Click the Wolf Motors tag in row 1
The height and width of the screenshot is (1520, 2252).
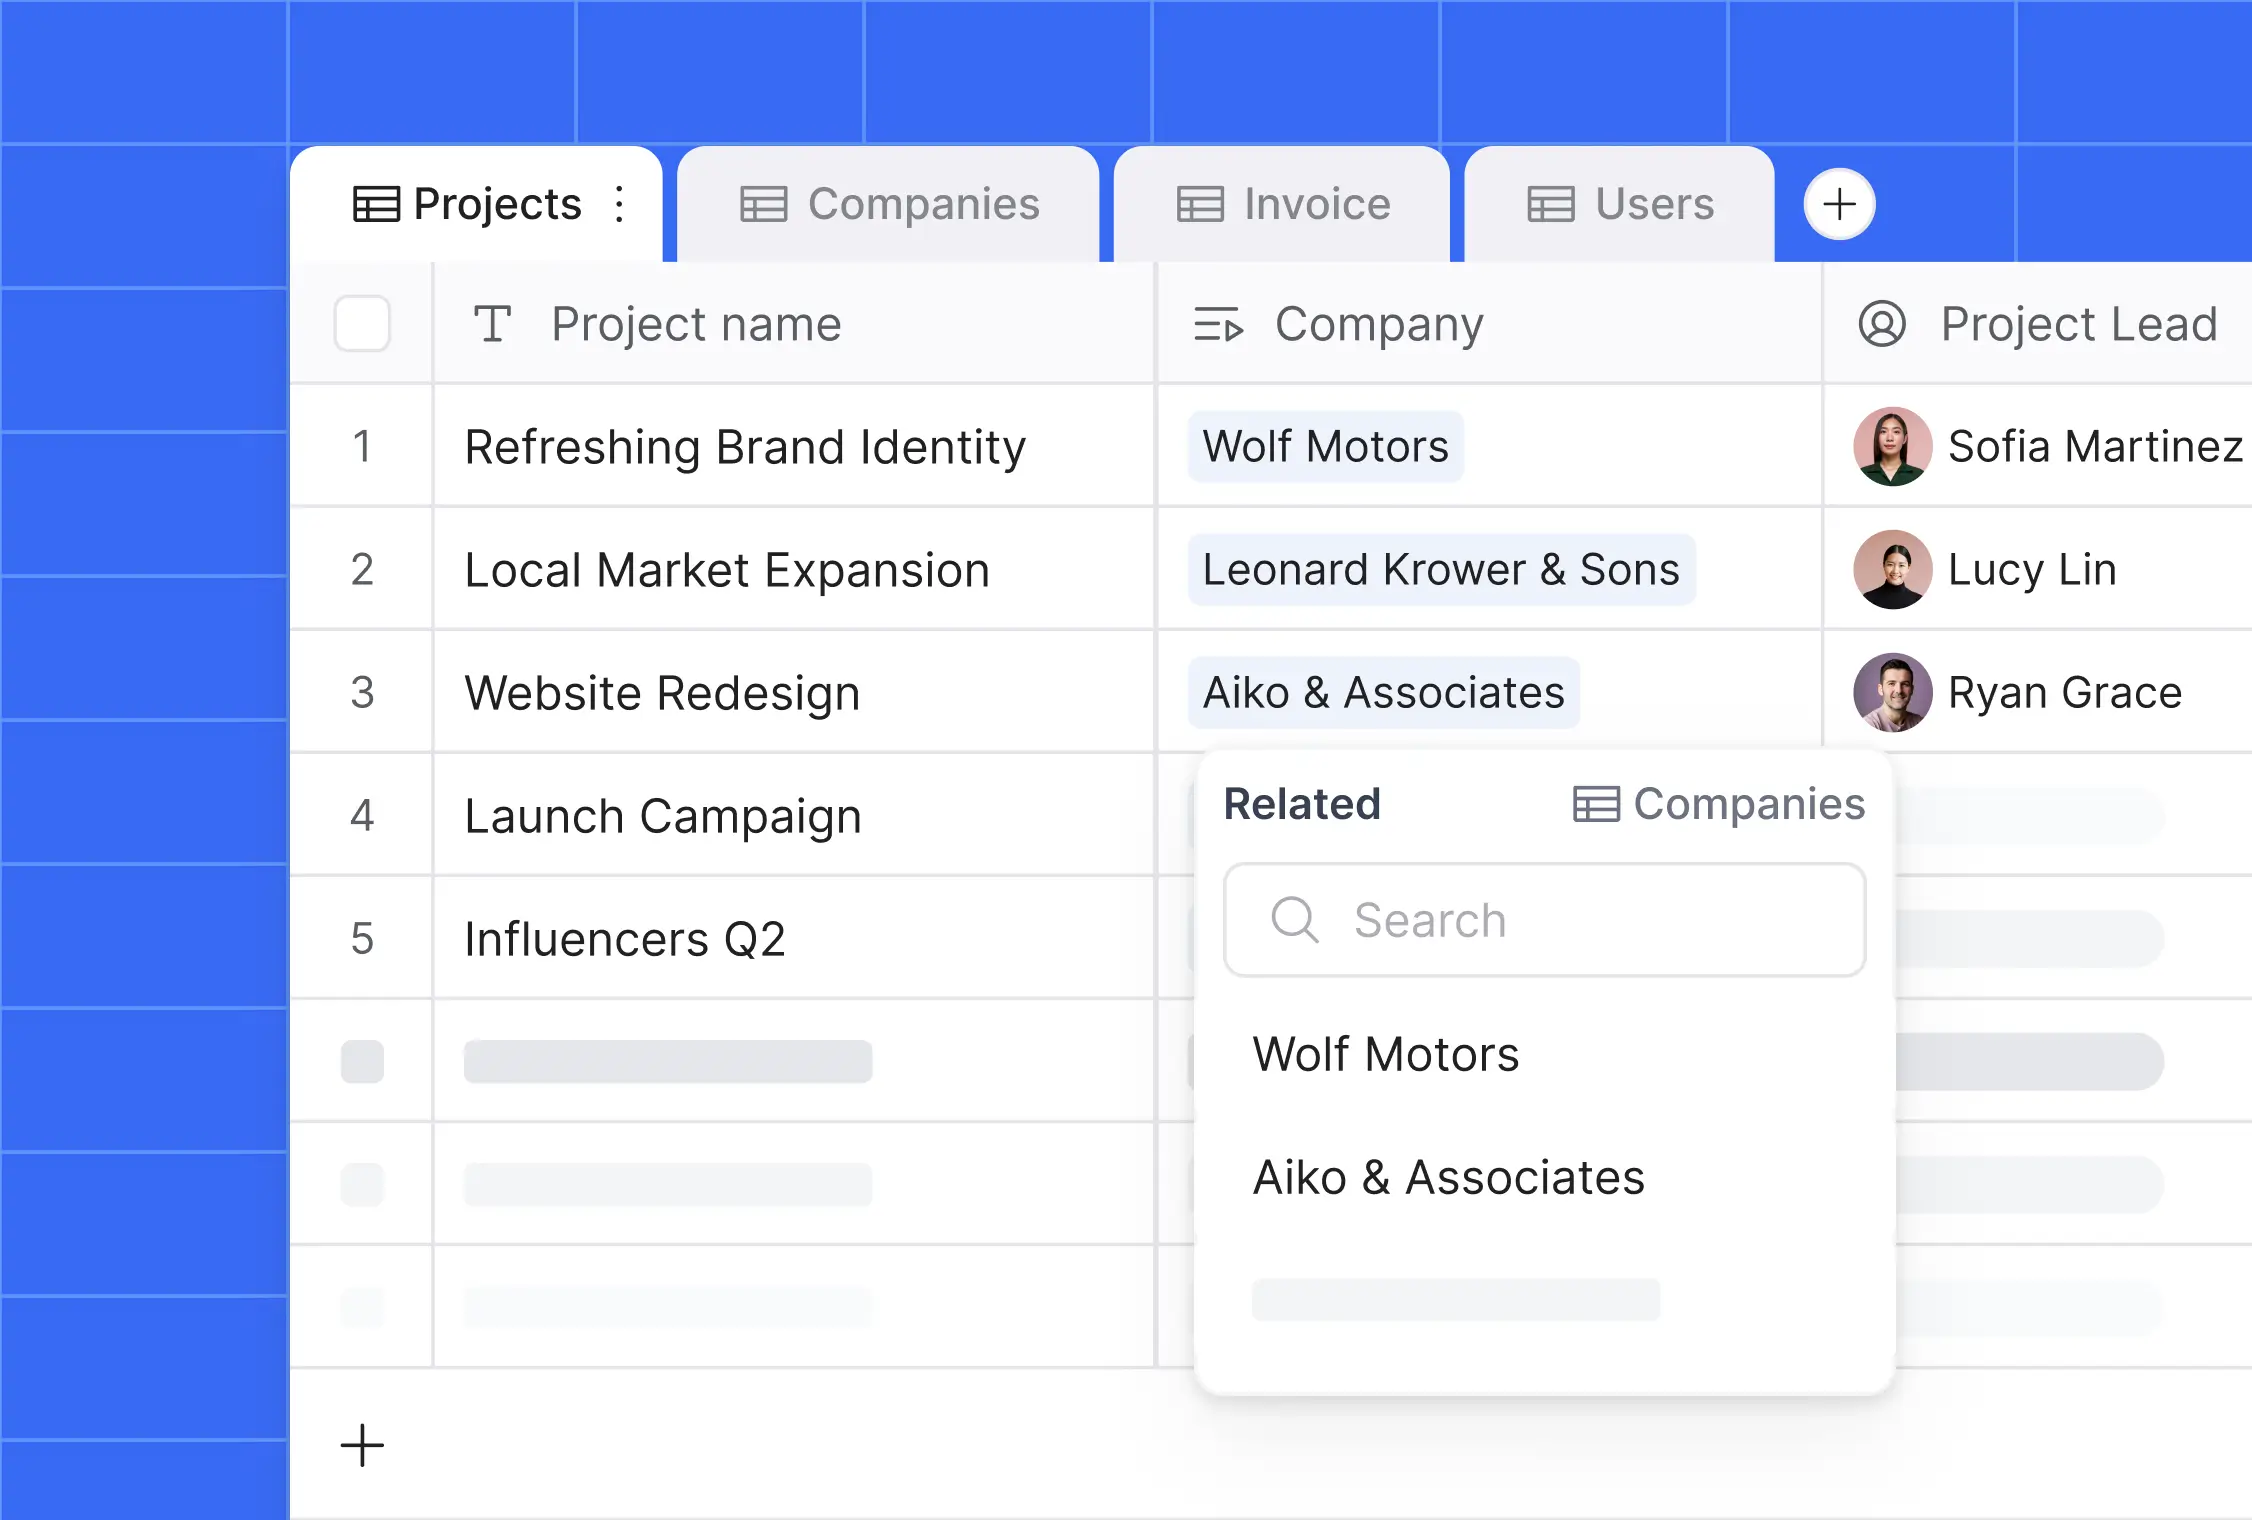point(1326,446)
